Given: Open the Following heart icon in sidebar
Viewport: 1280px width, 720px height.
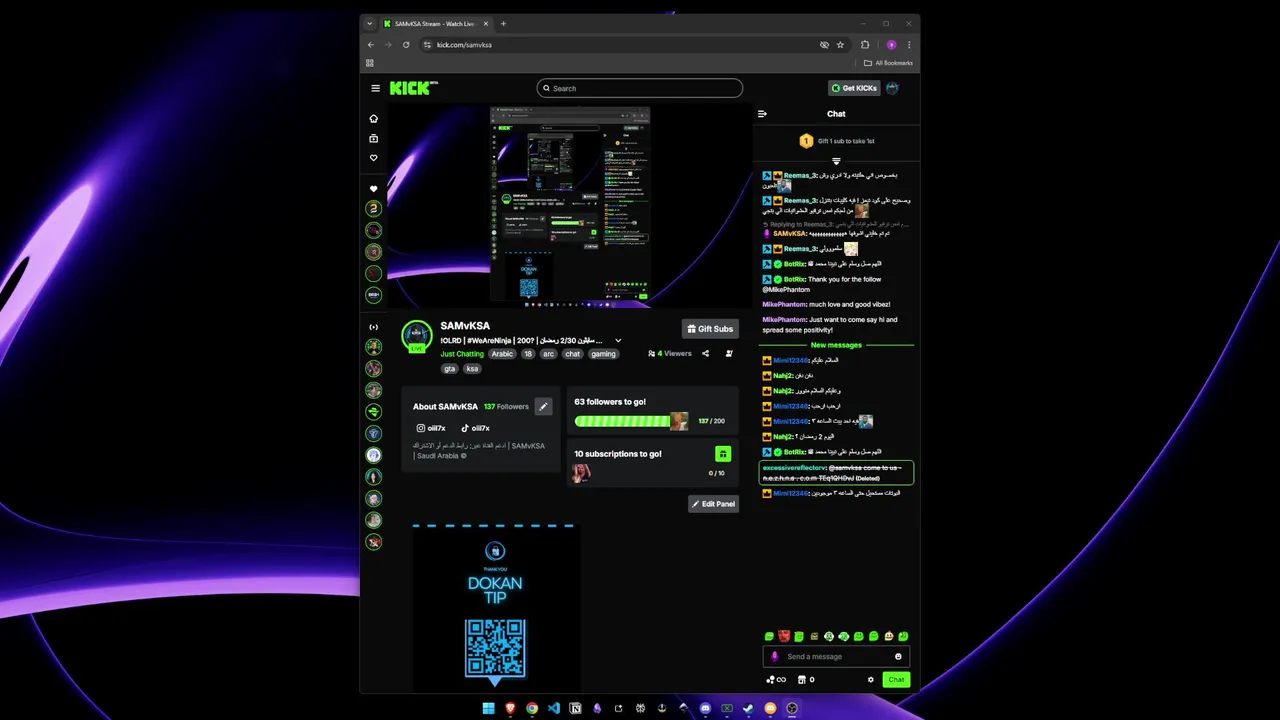Looking at the screenshot, I should 374,158.
